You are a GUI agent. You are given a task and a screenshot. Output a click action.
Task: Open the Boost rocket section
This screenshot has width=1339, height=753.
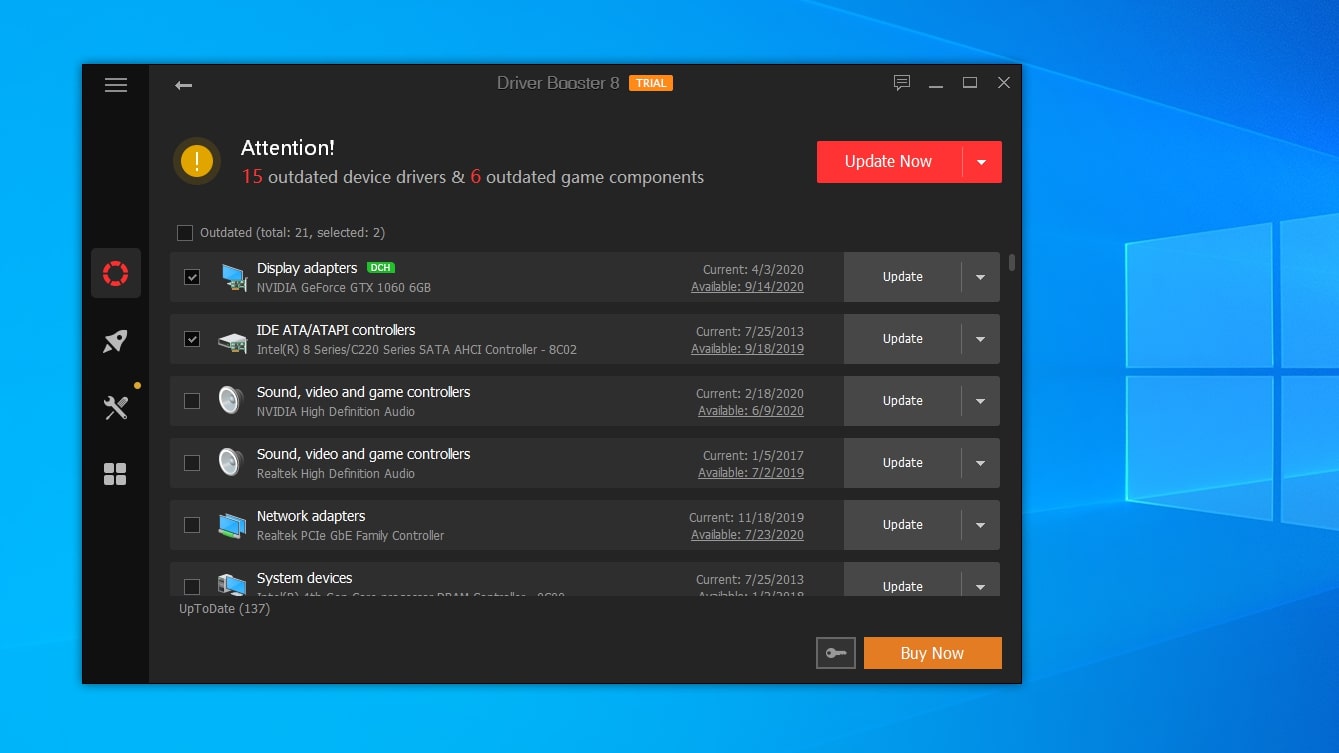pyautogui.click(x=116, y=341)
